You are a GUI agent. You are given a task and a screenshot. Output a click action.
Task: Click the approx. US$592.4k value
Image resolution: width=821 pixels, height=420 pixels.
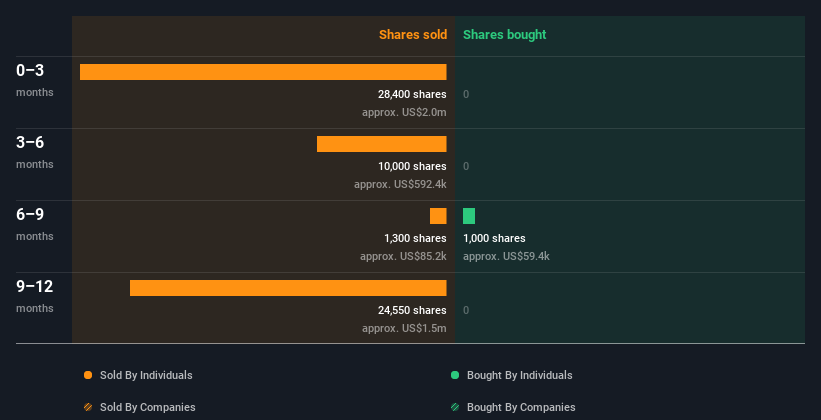pos(400,184)
